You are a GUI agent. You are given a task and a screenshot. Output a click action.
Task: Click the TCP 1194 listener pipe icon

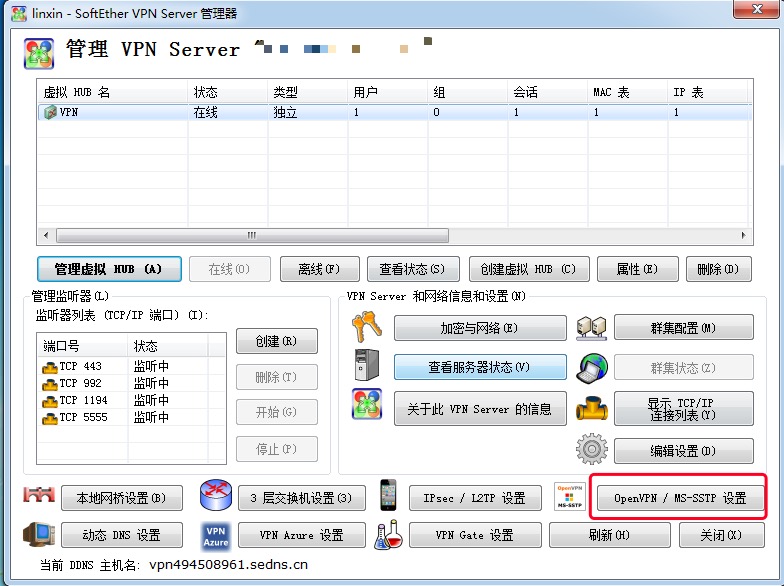[50, 401]
